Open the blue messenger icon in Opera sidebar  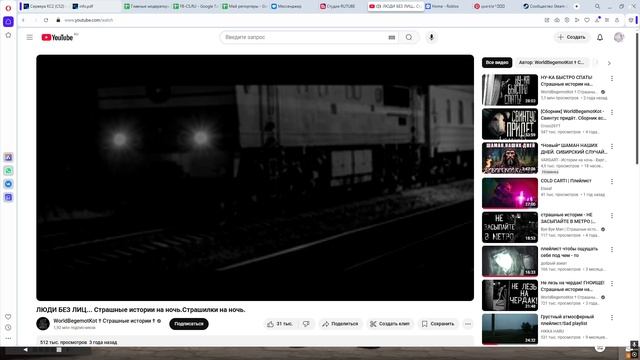click(x=8, y=184)
